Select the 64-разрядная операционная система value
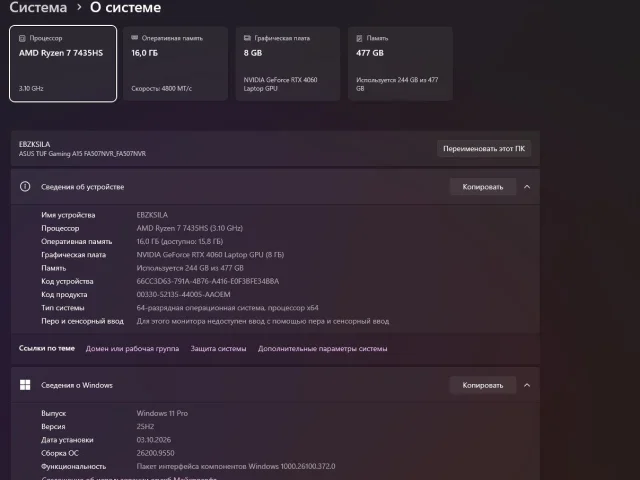640x480 pixels. pyautogui.click(x=227, y=308)
